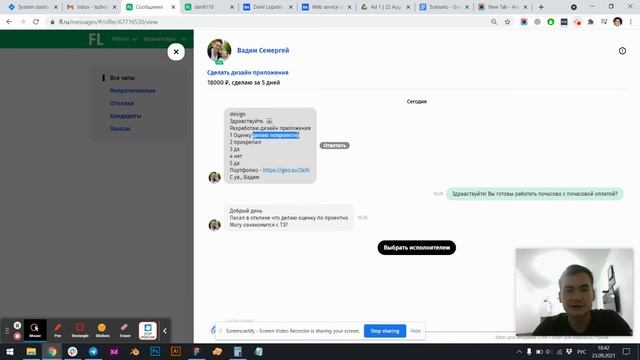Select 'Все чаты' in the sidebar
Screen dimensions: 640x360
[122, 78]
